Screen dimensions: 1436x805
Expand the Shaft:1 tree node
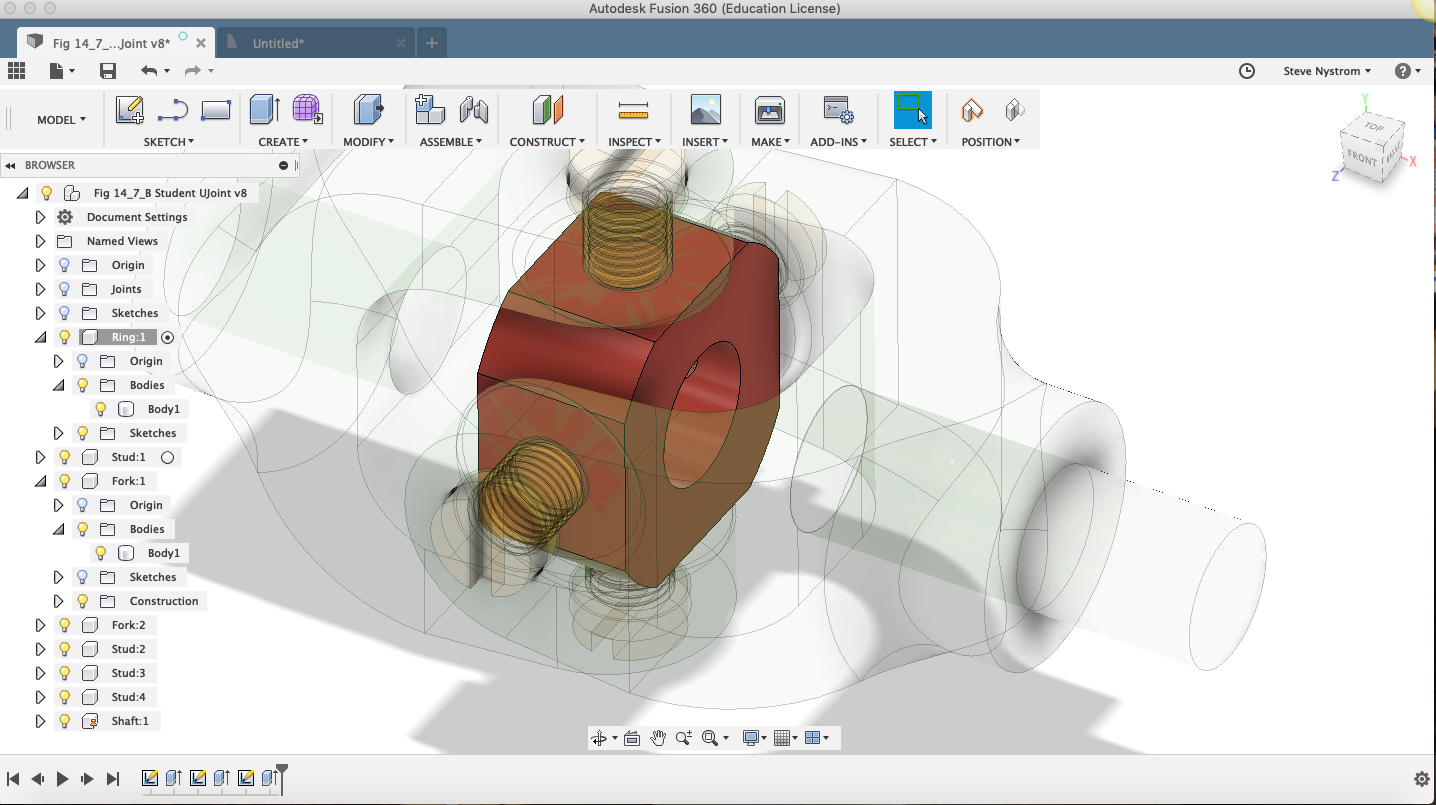pyautogui.click(x=40, y=721)
